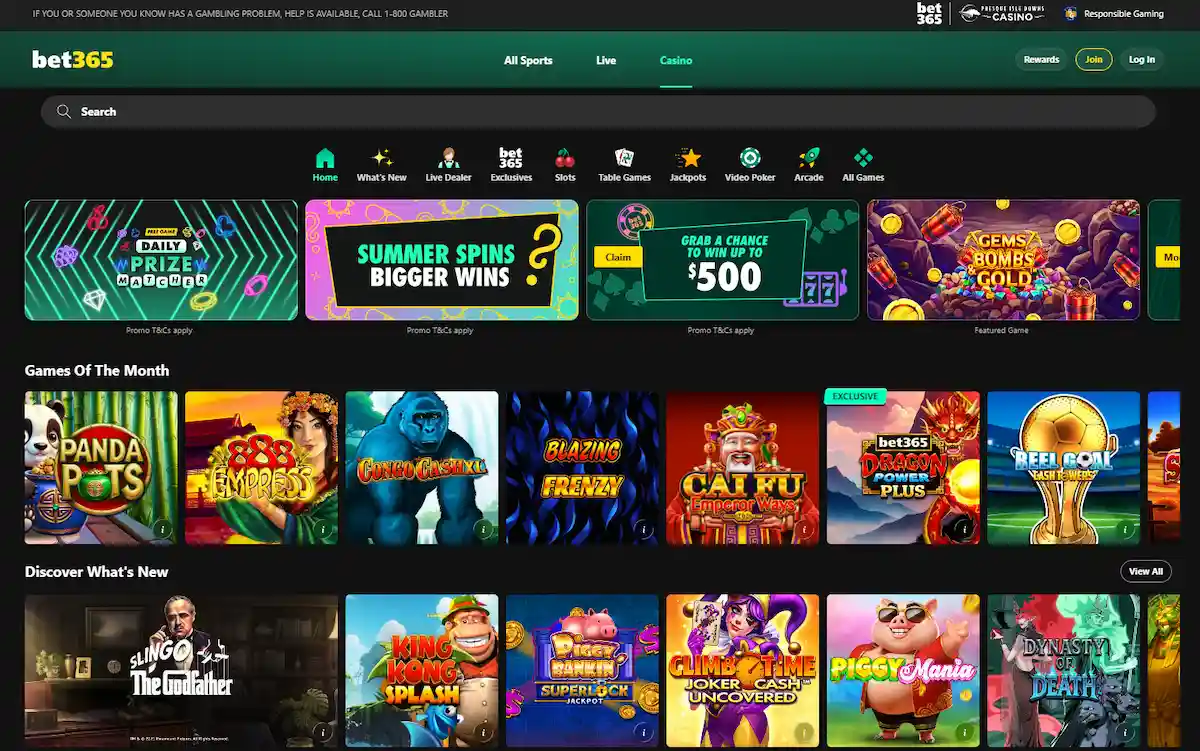The width and height of the screenshot is (1200, 751).
Task: Open the Rewards page
Action: click(x=1041, y=60)
